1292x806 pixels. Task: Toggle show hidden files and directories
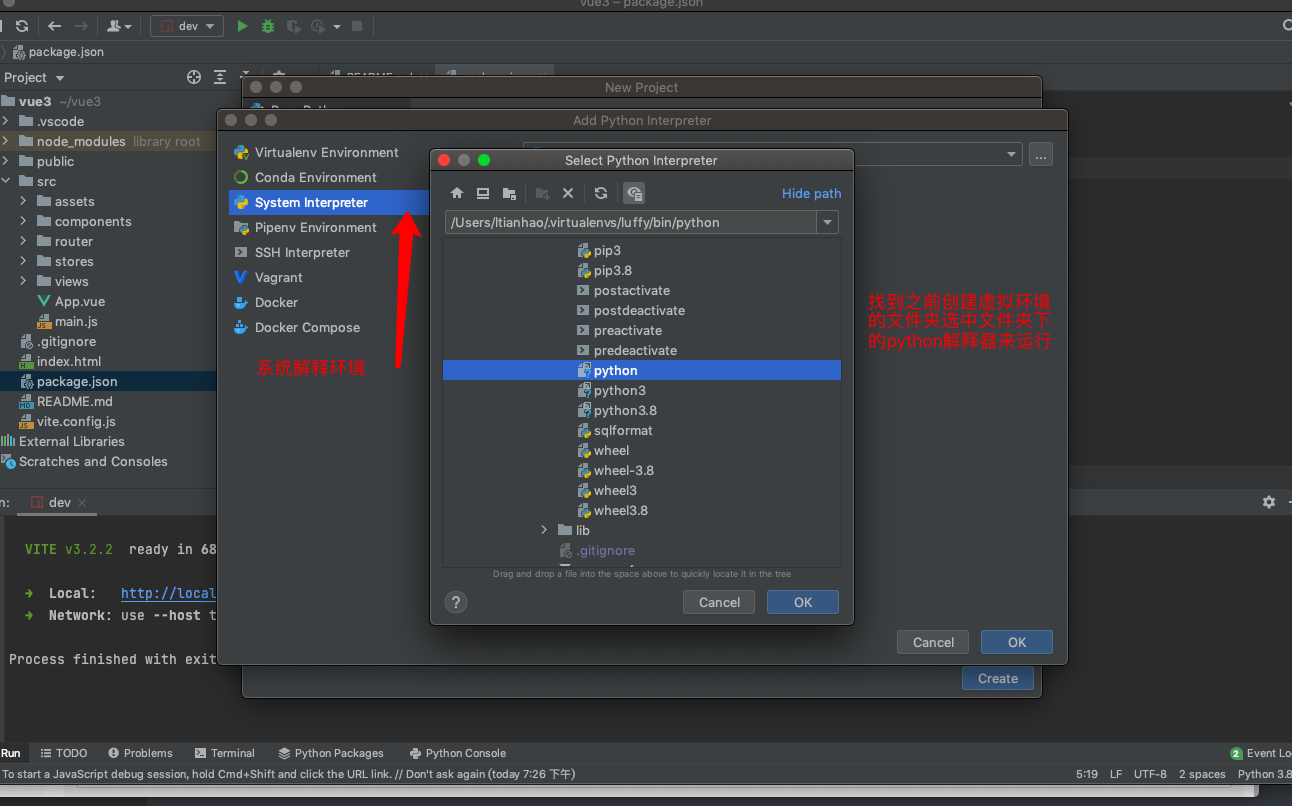(x=634, y=193)
